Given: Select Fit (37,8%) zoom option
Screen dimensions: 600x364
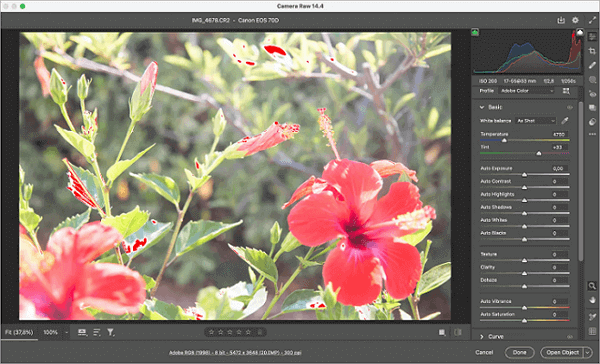Looking at the screenshot, I should click(x=19, y=332).
